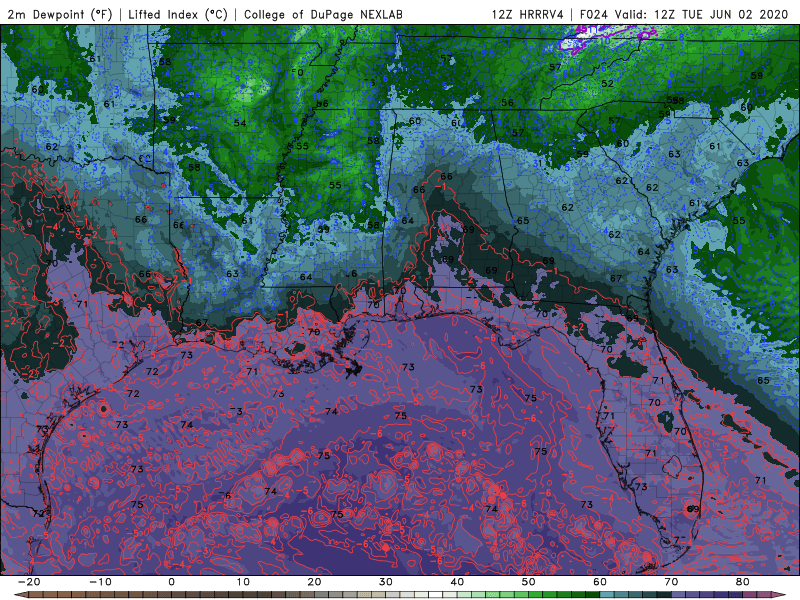Image resolution: width=800 pixels, height=600 pixels.
Task: Click the 'Valid: 12Z TUE JUN 02 2020' text
Action: tap(702, 14)
